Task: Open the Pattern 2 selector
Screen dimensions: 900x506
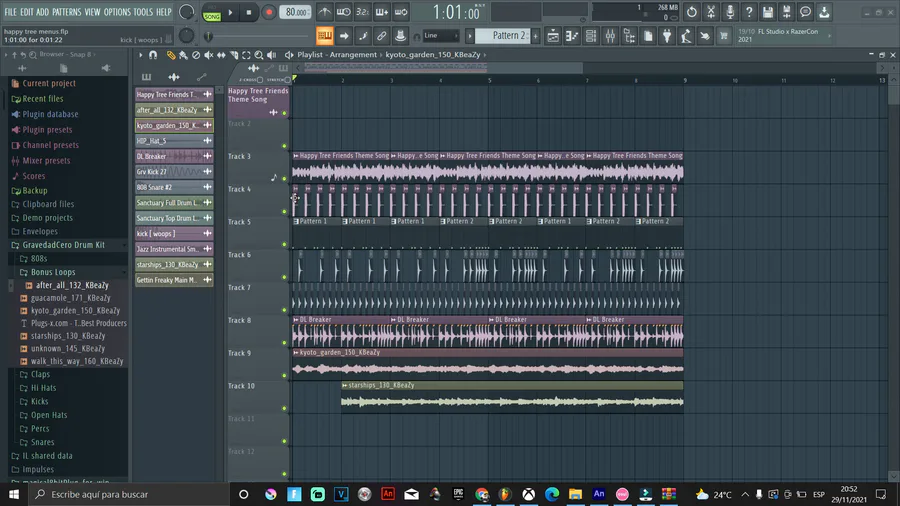Action: [502, 36]
